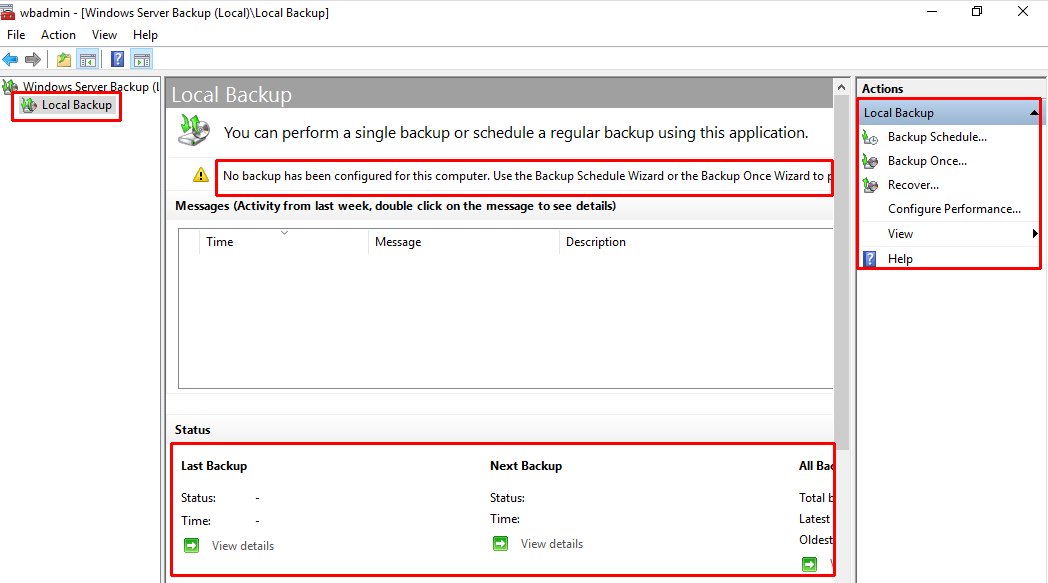Toggle the Show/Hide Action Pane toolbar button

[142, 59]
